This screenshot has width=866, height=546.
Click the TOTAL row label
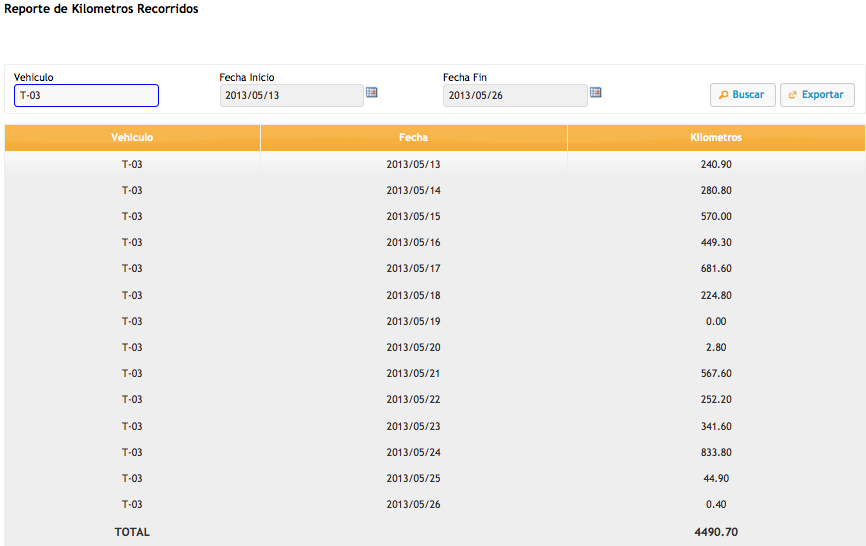click(x=132, y=533)
